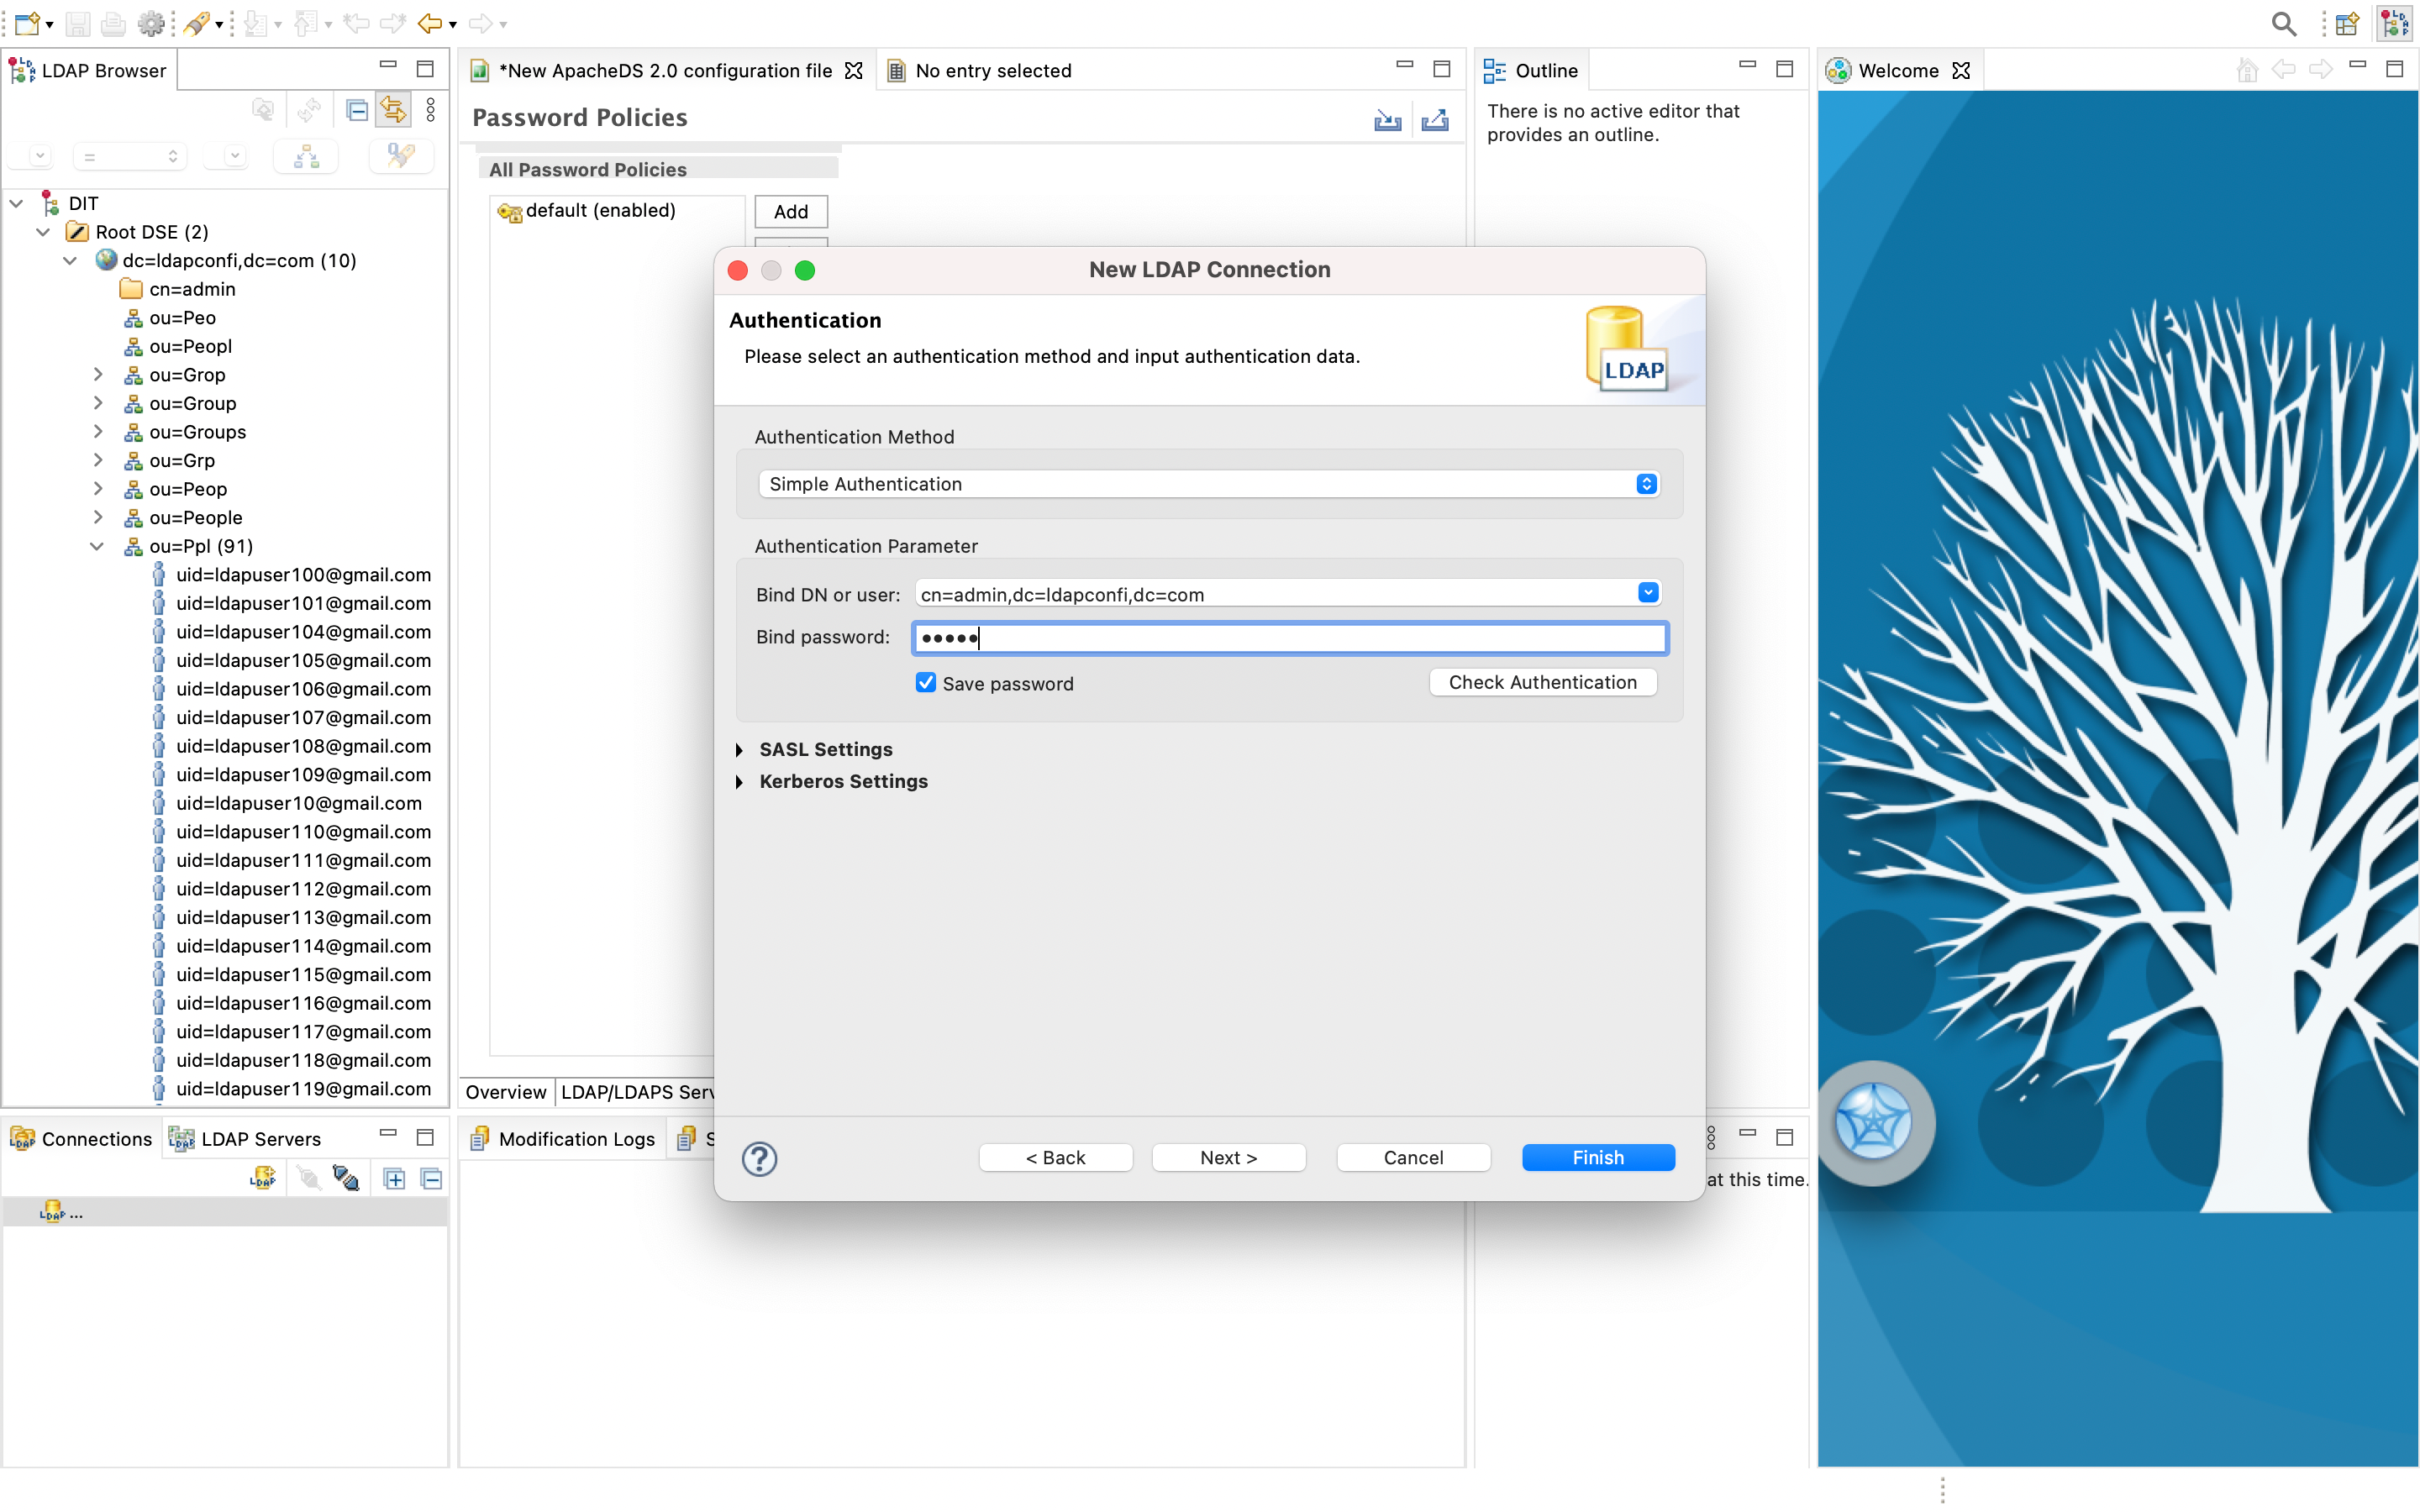Select default (enabled) password policy
The width and height of the screenshot is (2420, 1512).
point(587,211)
